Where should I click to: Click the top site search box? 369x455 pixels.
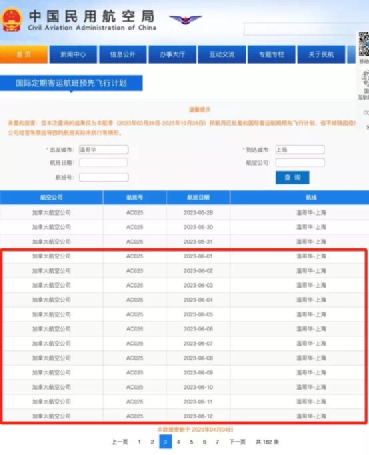coord(300,29)
